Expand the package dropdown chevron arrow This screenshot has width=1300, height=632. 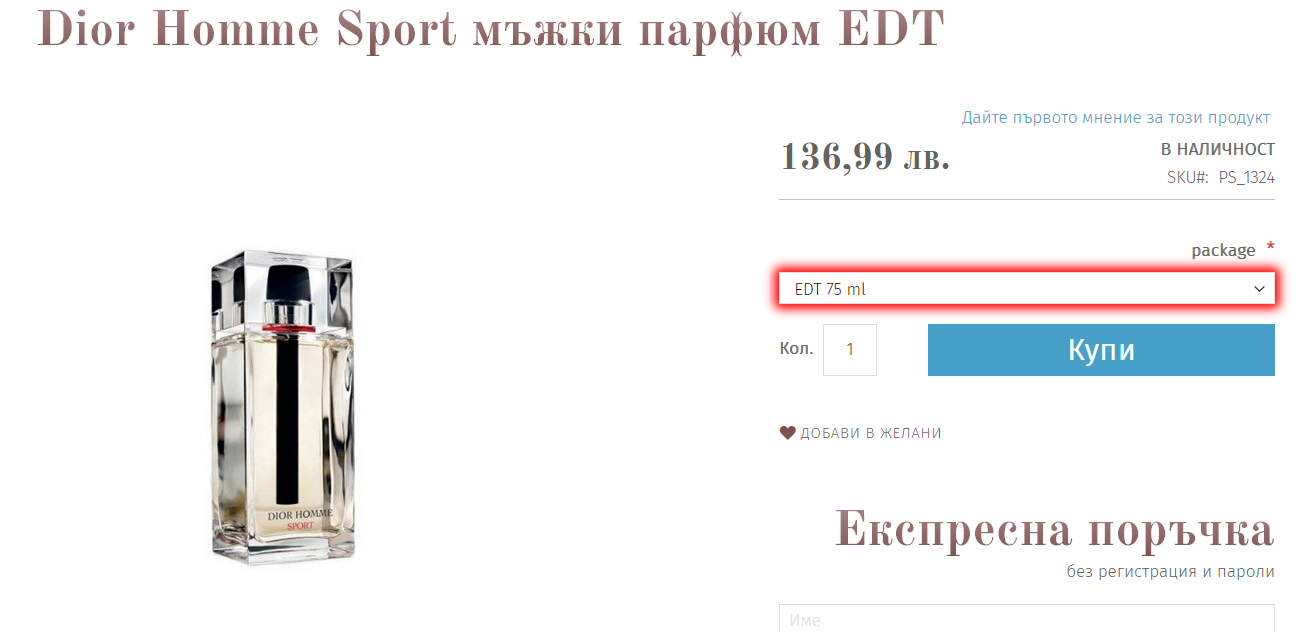click(x=1259, y=289)
